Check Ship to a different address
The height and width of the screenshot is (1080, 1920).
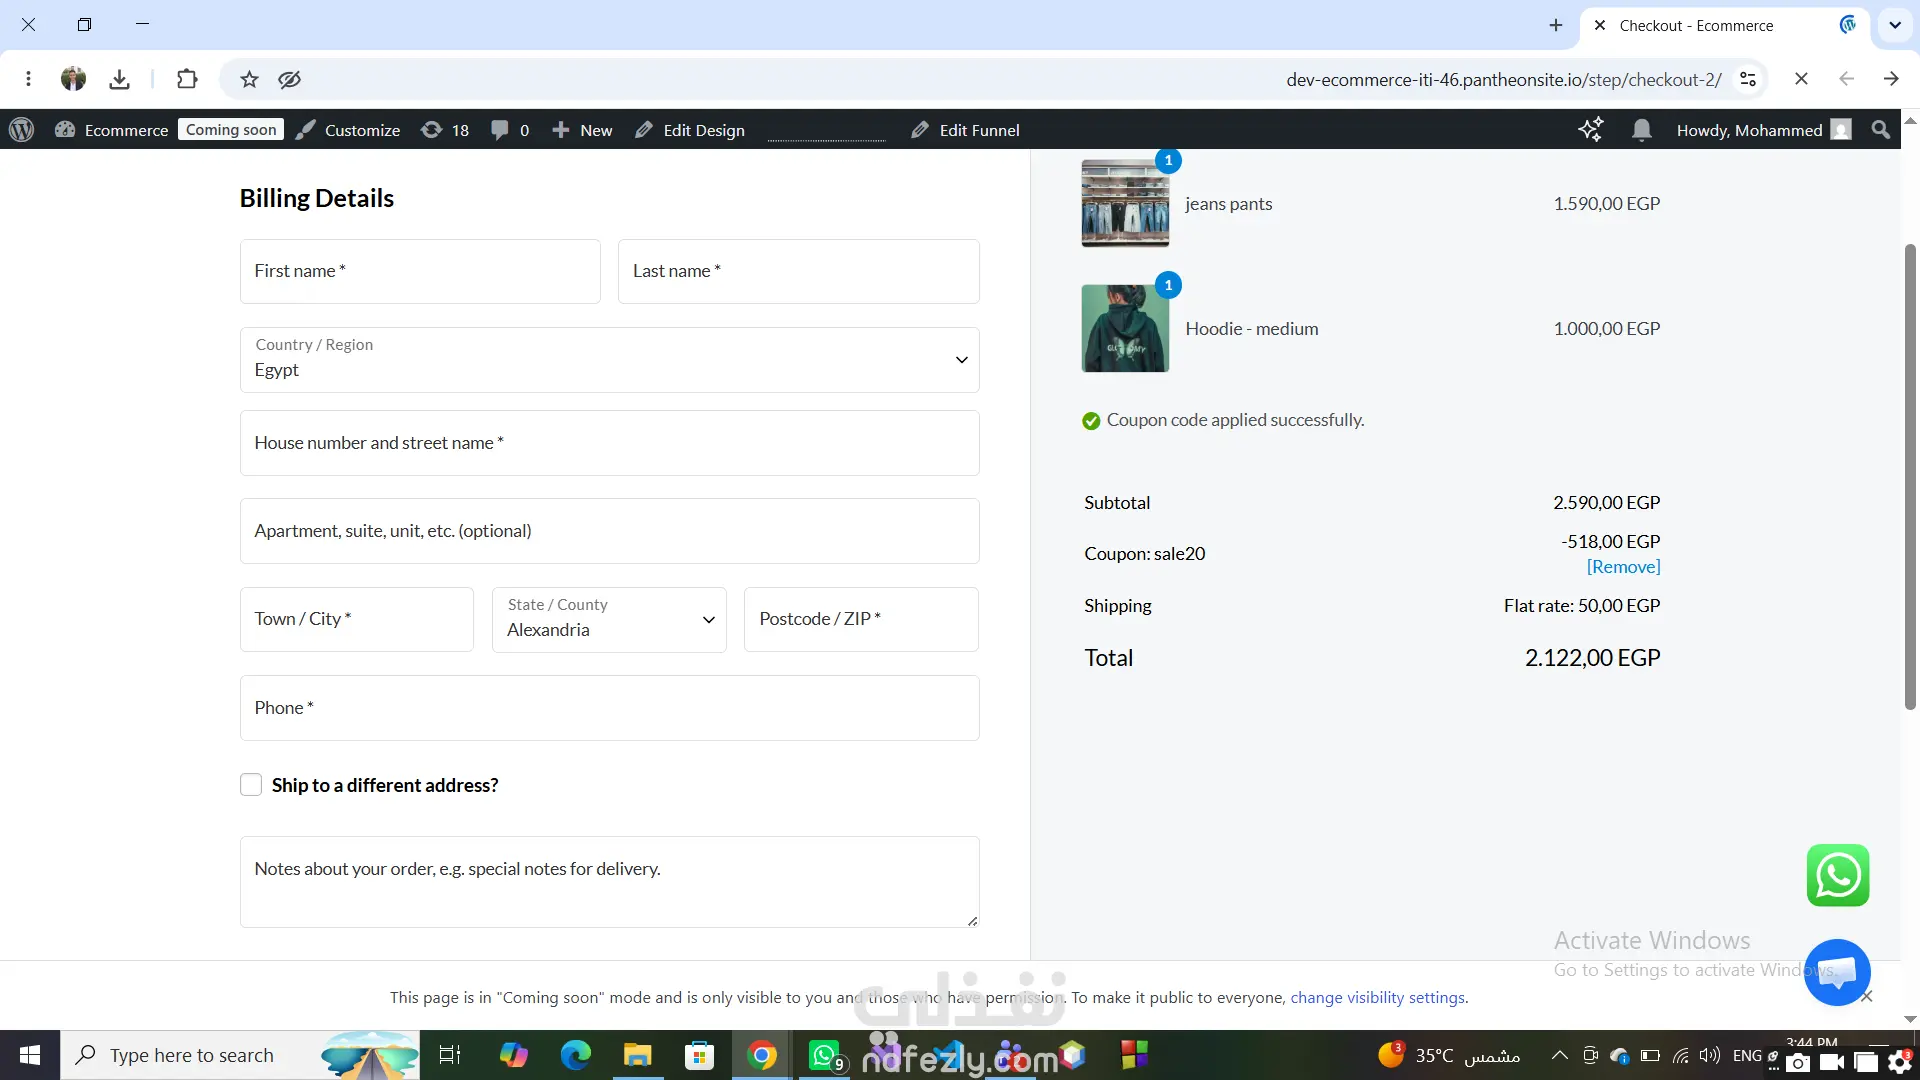251,785
